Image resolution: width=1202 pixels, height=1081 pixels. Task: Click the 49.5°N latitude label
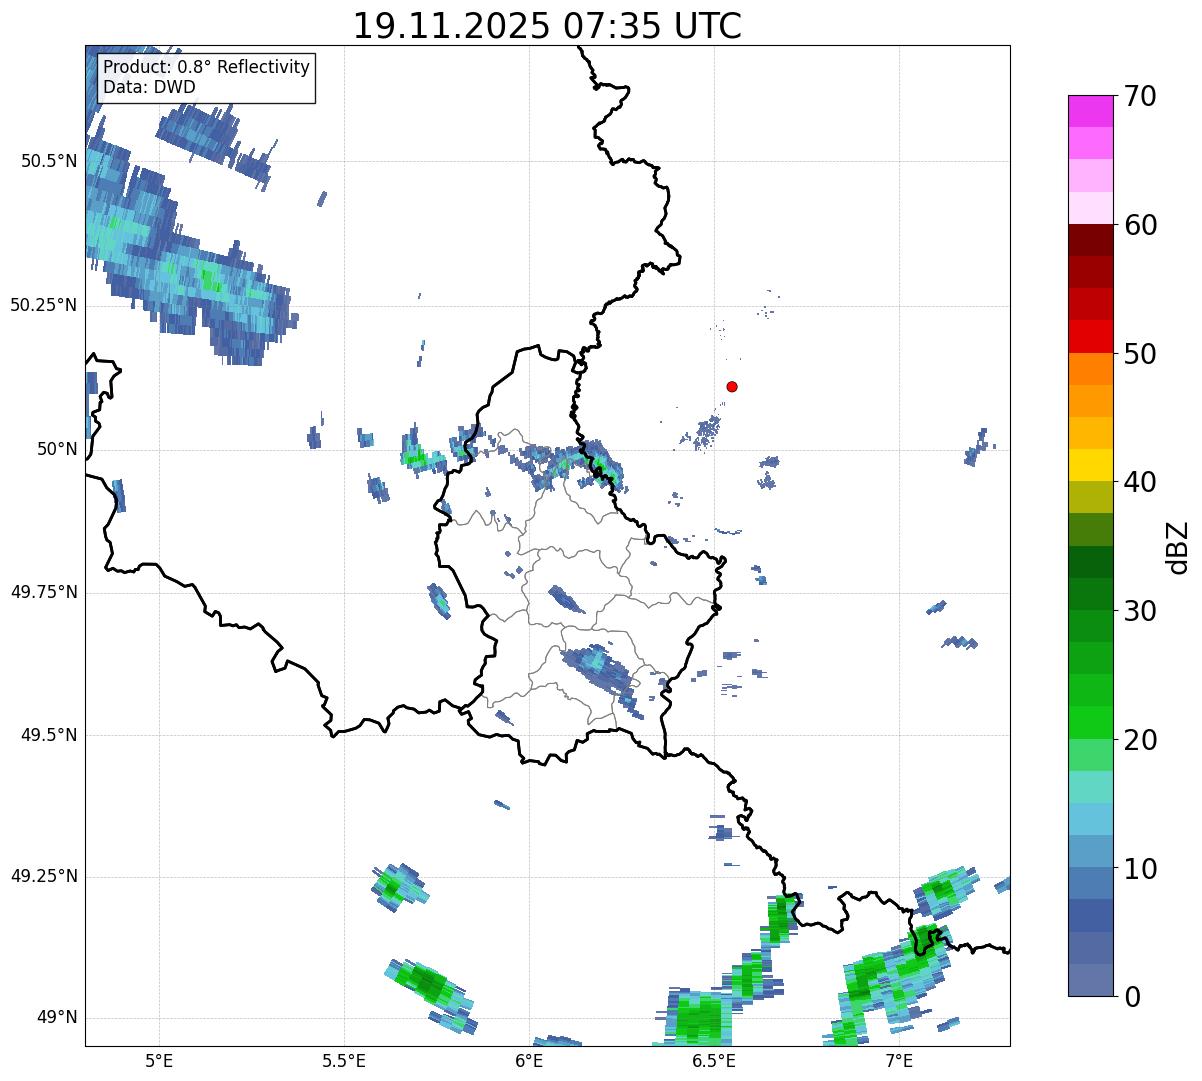point(49,735)
